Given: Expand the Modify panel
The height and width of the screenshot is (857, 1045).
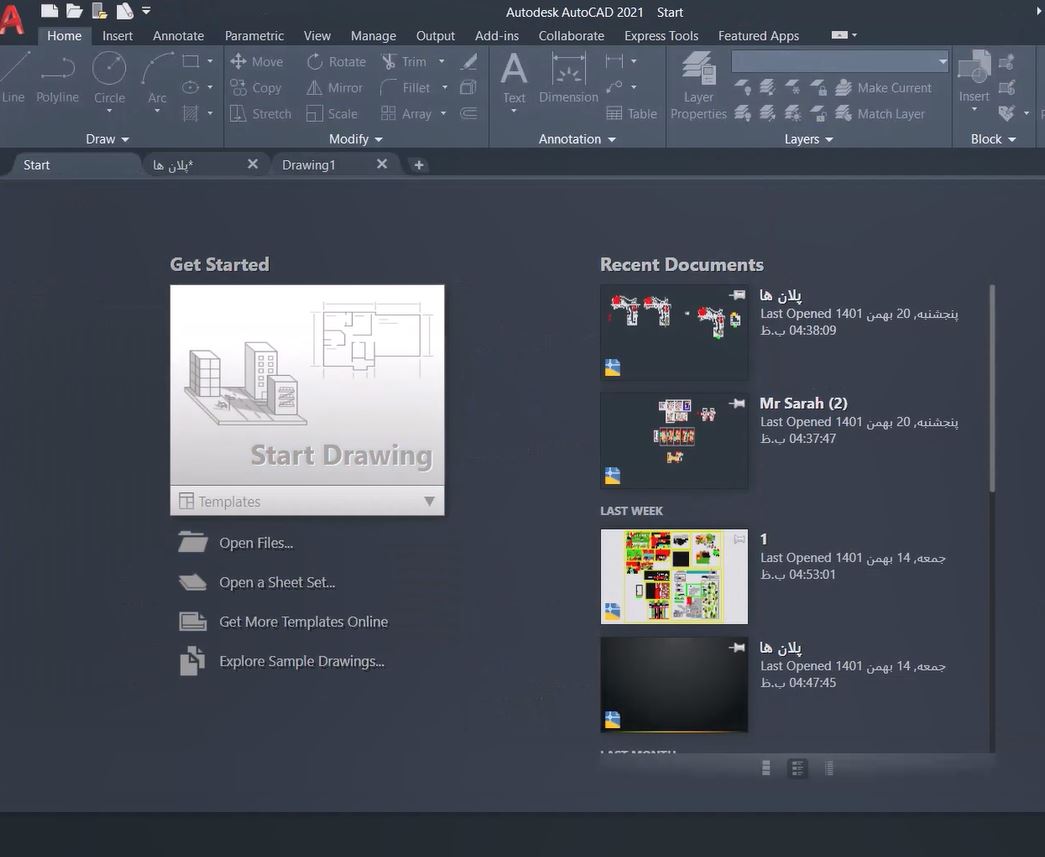Looking at the screenshot, I should tap(356, 139).
